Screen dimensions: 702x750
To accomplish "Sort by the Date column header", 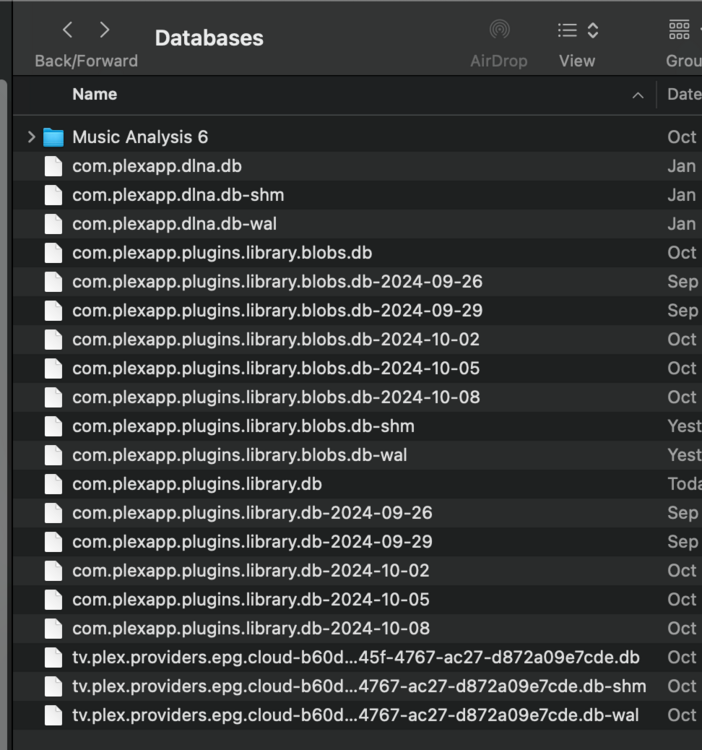I will point(684,94).
